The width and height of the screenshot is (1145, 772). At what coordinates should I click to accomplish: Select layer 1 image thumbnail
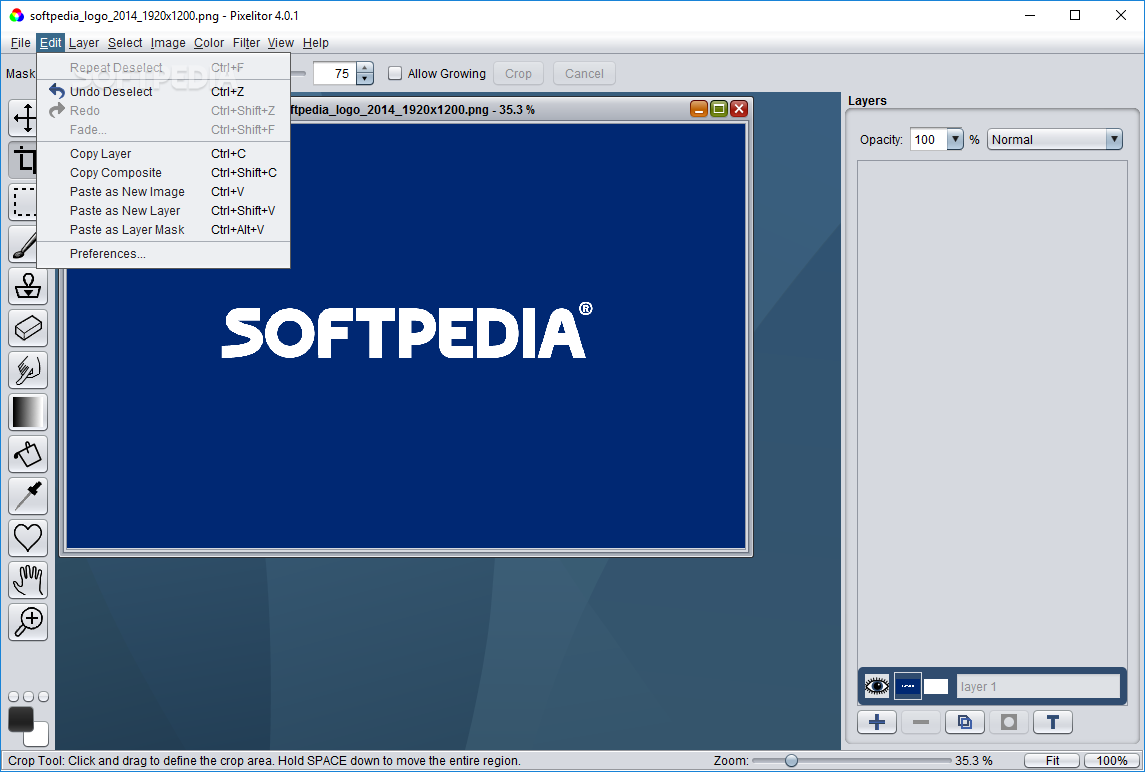pos(908,687)
